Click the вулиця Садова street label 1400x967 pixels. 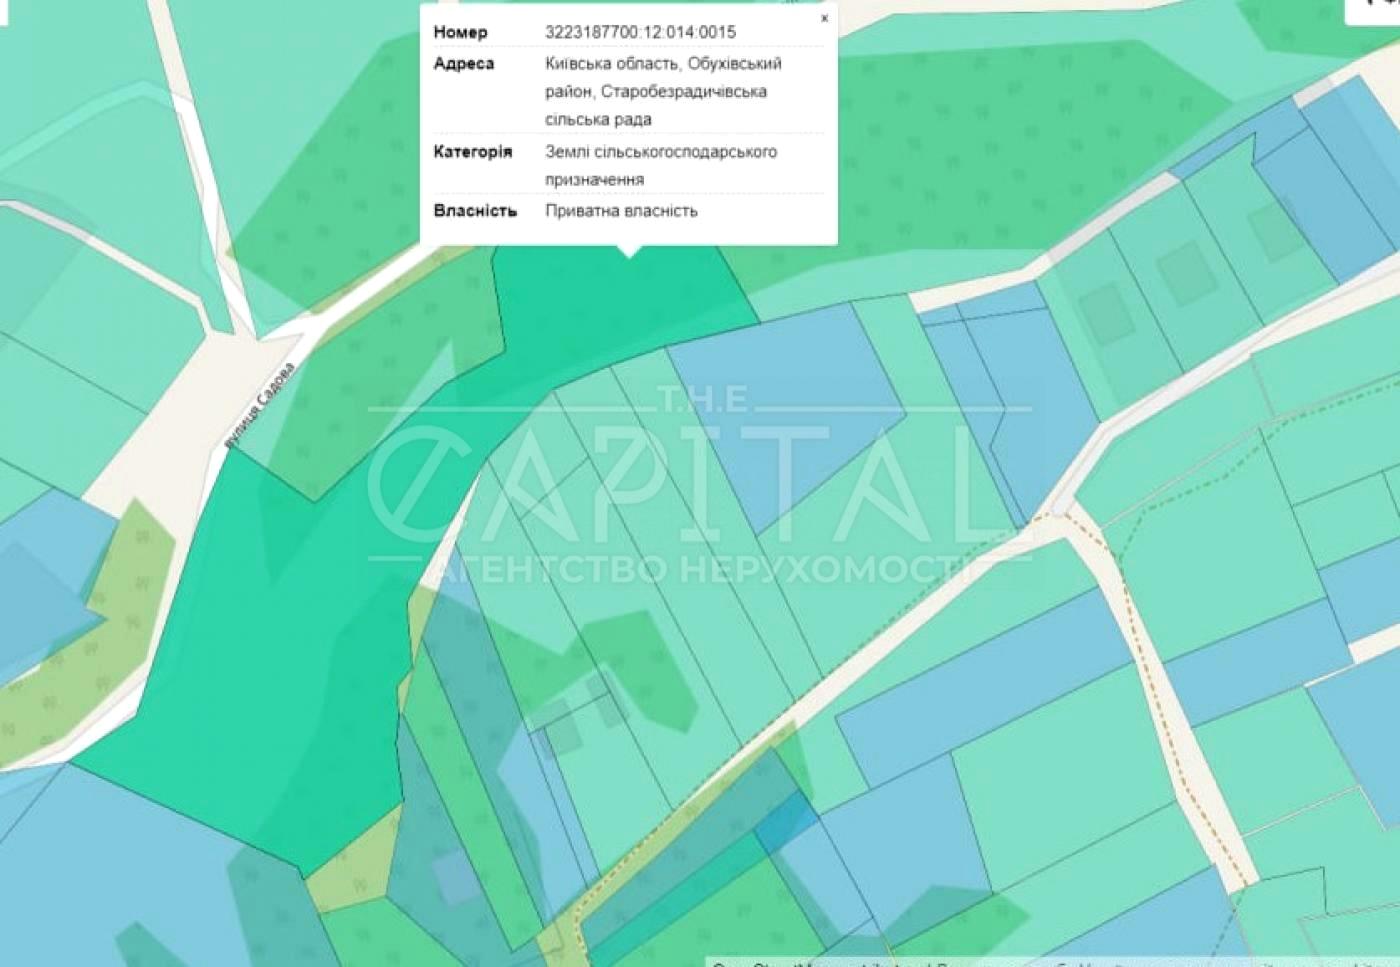pos(260,405)
